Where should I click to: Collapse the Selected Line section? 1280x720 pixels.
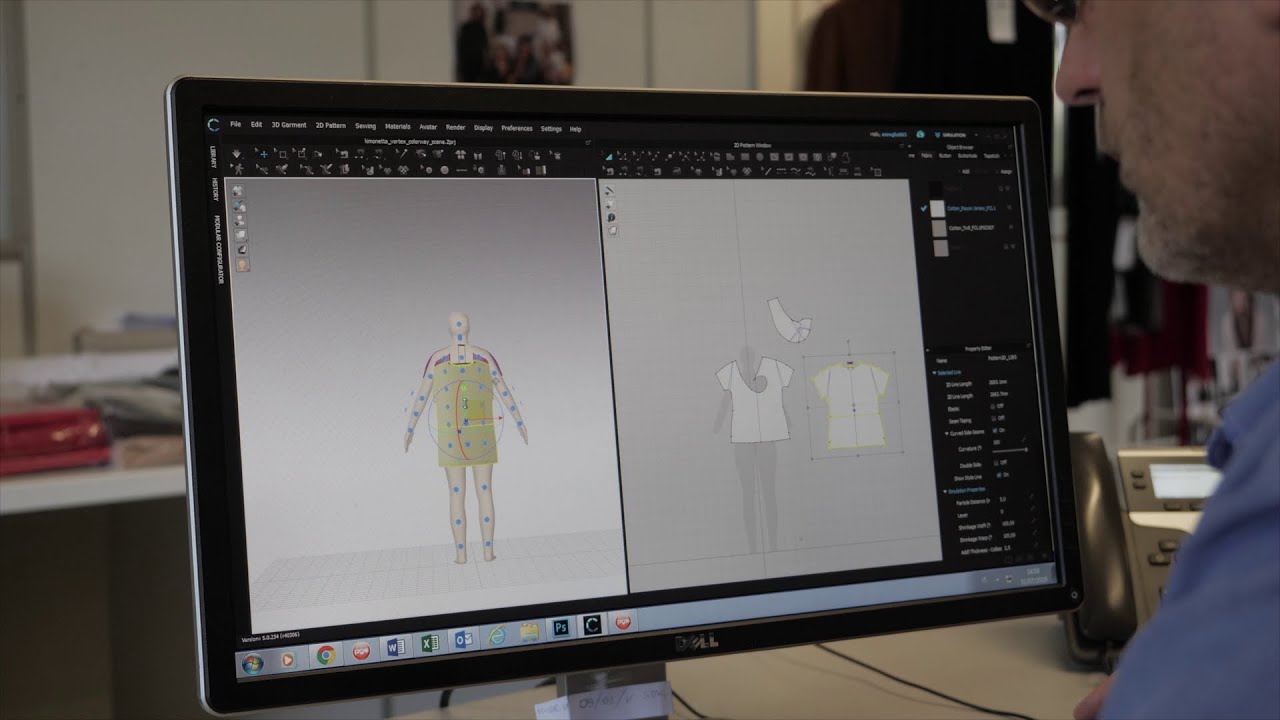click(934, 373)
